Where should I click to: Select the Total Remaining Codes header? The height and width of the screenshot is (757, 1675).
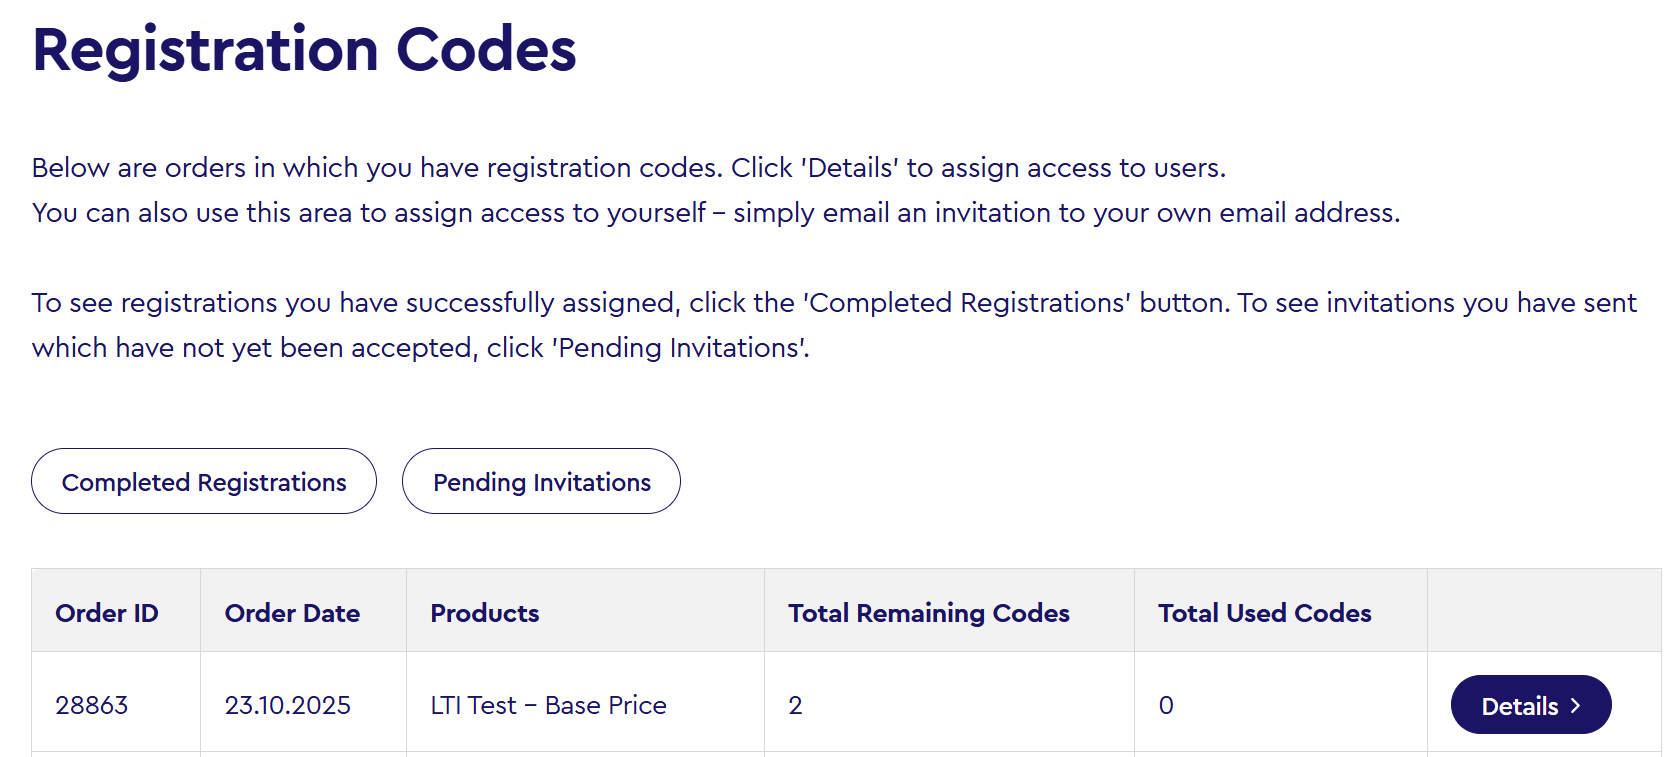coord(928,613)
